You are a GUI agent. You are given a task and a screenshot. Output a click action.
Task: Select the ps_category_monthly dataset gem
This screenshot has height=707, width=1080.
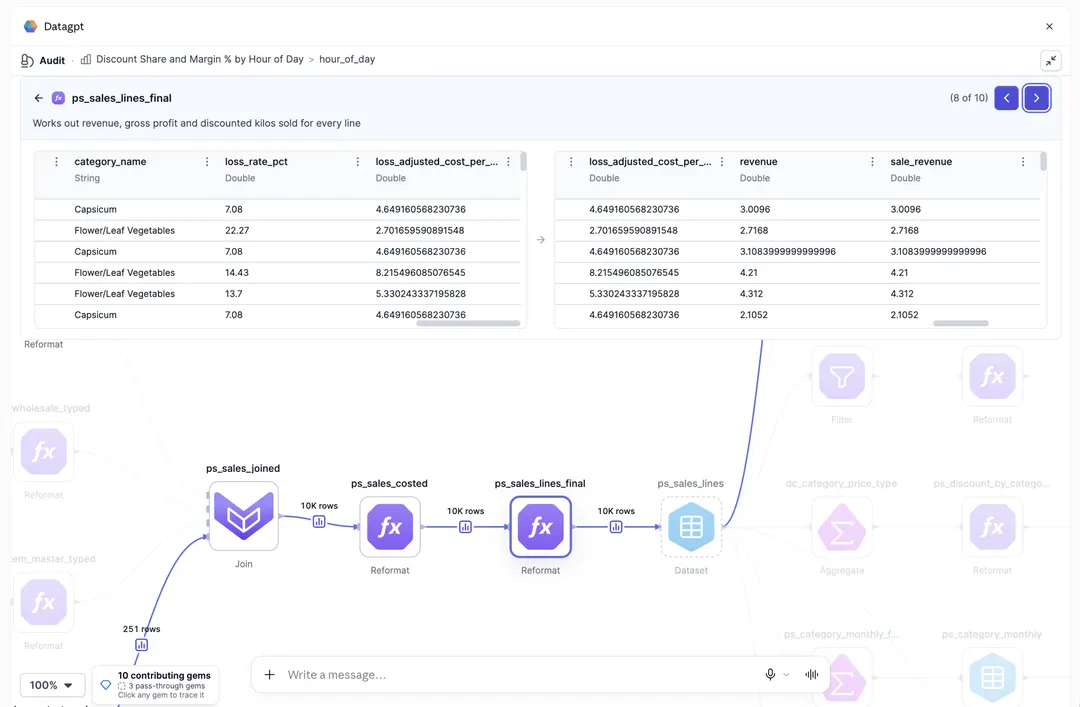992,677
